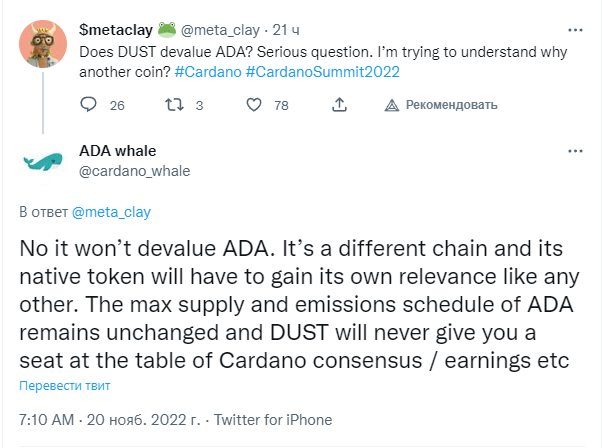602x448 pixels.
Task: Click the retweet arrows icon
Action: (x=174, y=104)
